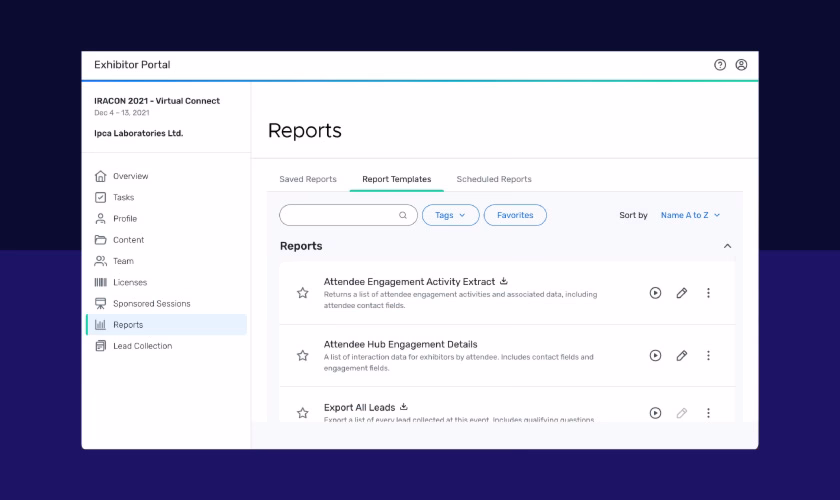This screenshot has width=840, height=500.
Task: Open the Tags dropdown filter
Action: (451, 215)
